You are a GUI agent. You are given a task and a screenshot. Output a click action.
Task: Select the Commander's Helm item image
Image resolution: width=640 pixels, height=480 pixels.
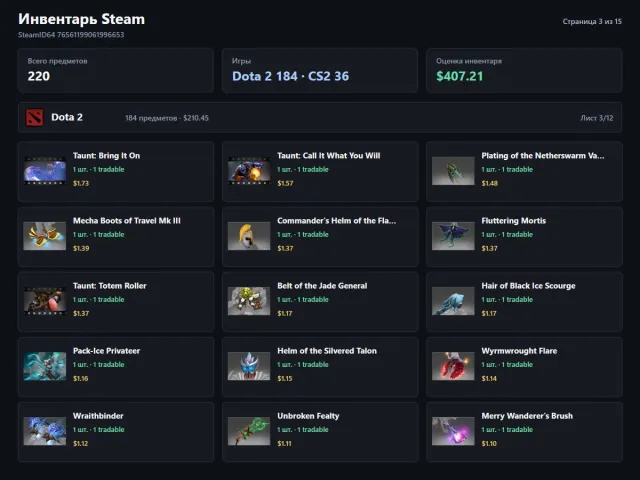[x=249, y=236]
